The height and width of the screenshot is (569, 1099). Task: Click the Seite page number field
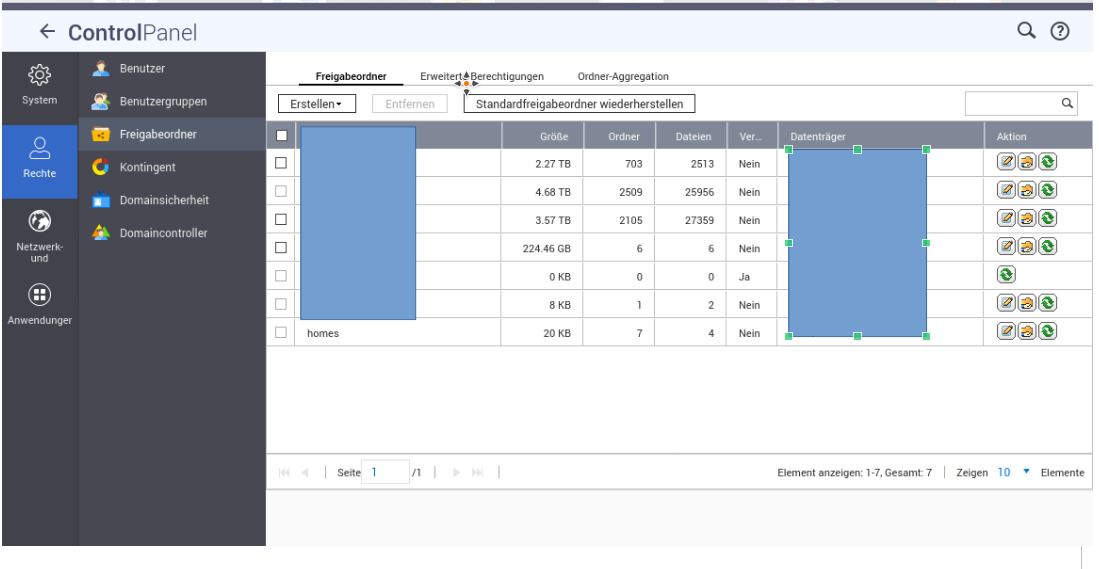click(385, 472)
